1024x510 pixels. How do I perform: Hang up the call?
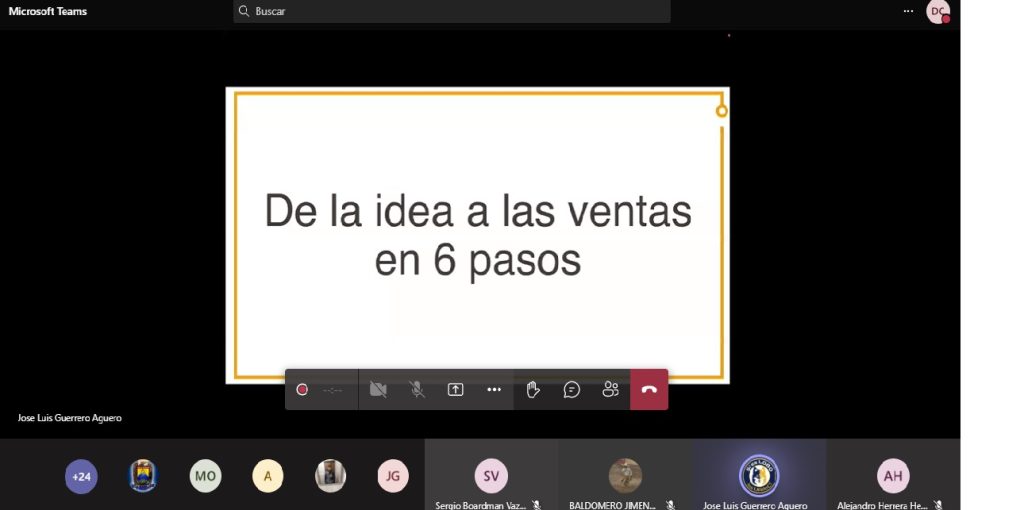coord(649,390)
